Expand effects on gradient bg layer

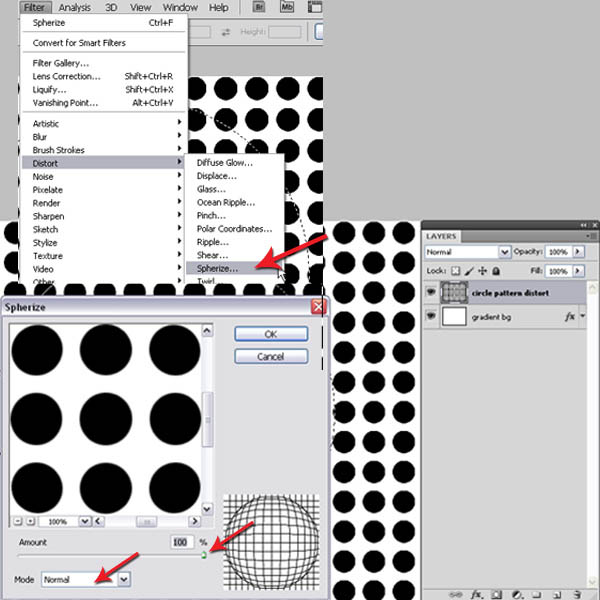(583, 316)
